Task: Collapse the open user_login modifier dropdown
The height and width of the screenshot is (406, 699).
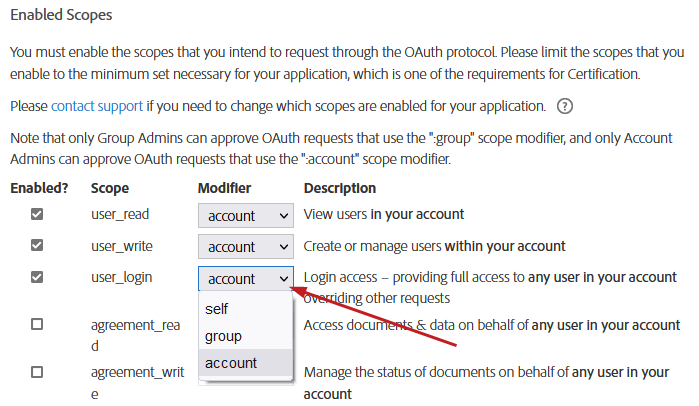Action: pos(245,278)
